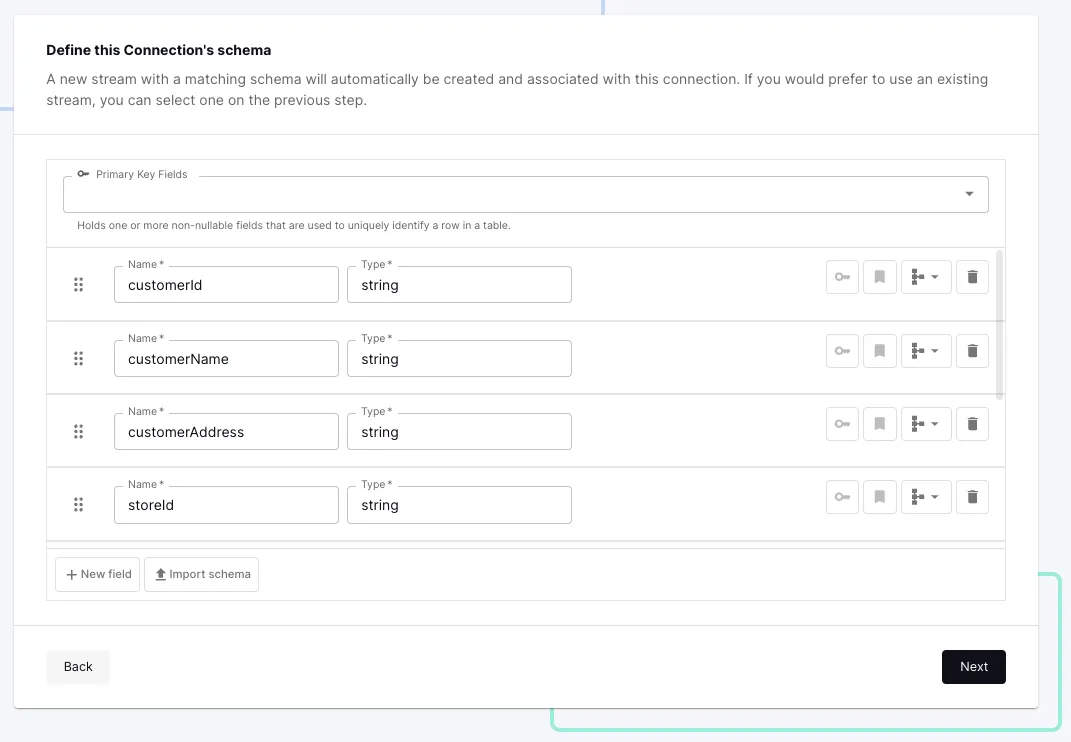Set customerName as primary key
The height and width of the screenshot is (742, 1071).
coord(842,351)
